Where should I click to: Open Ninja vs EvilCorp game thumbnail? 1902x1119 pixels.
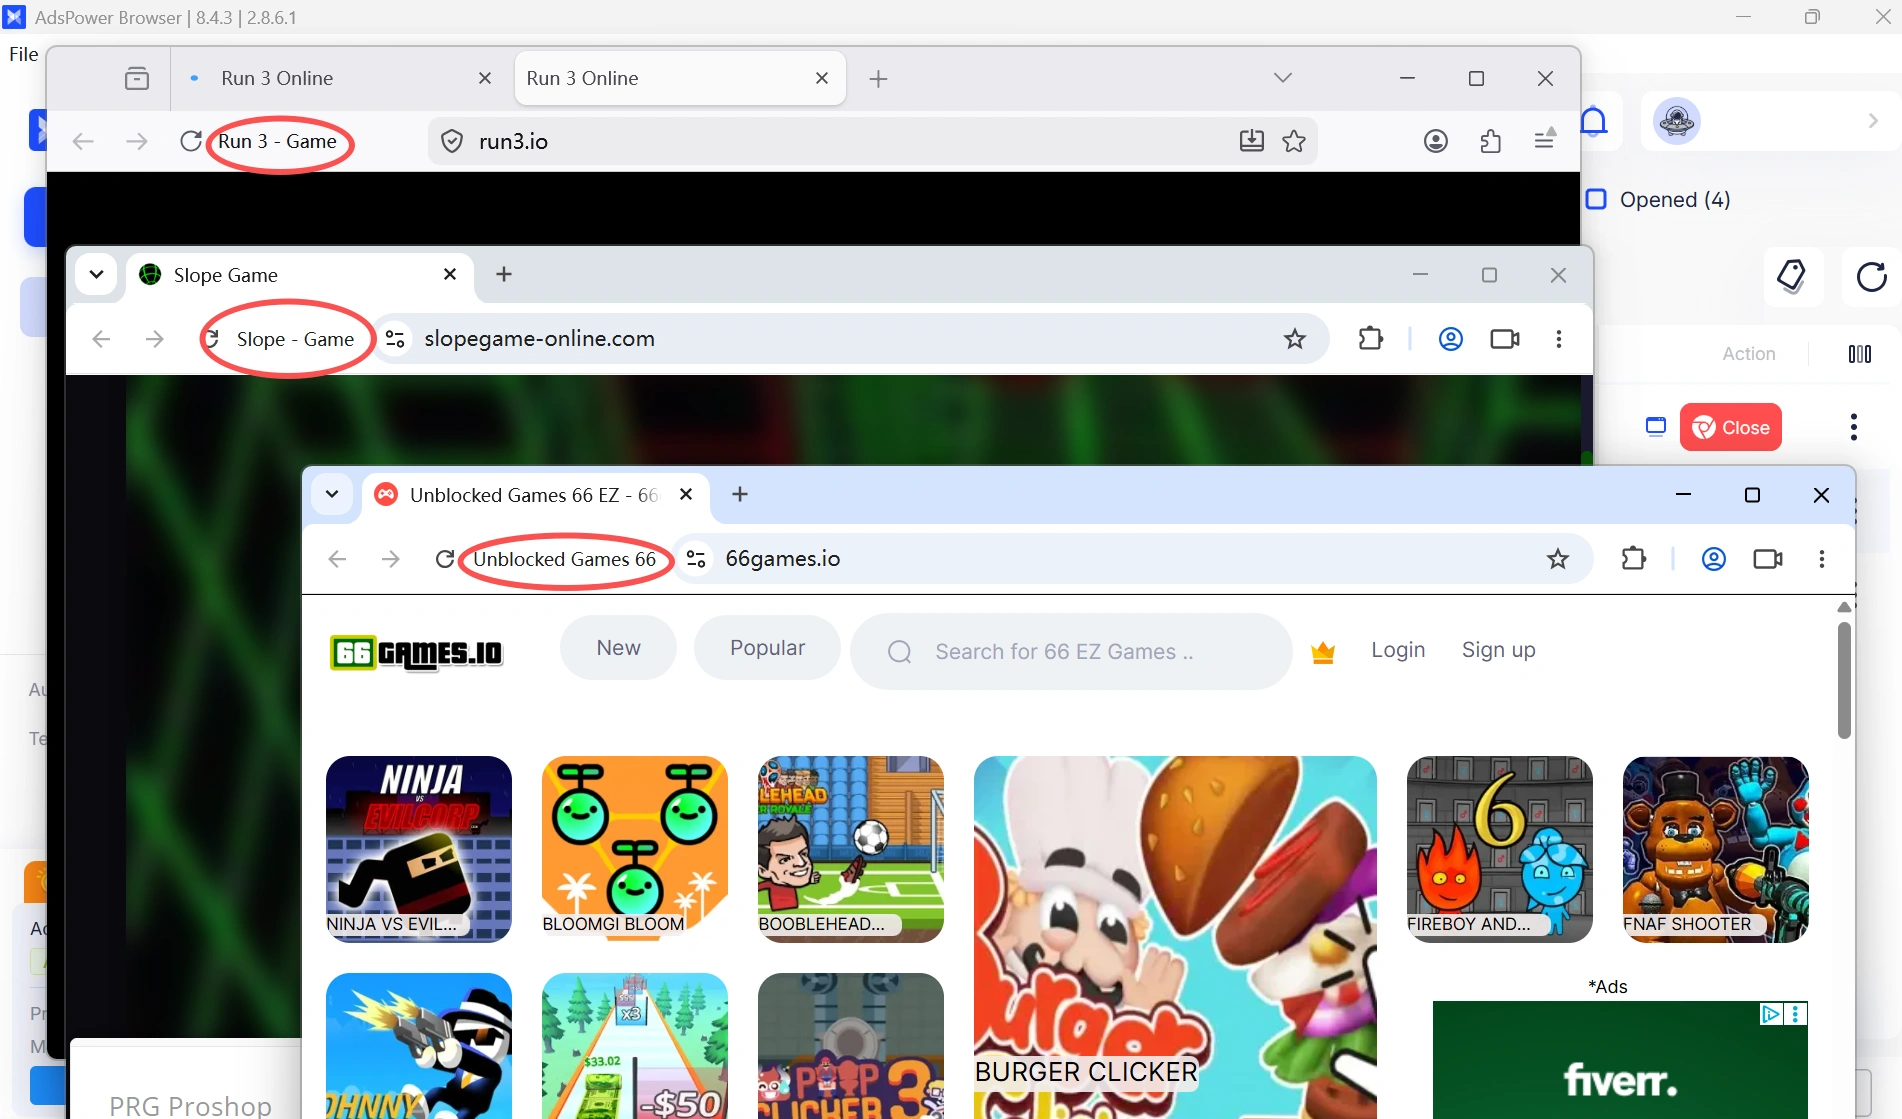419,849
